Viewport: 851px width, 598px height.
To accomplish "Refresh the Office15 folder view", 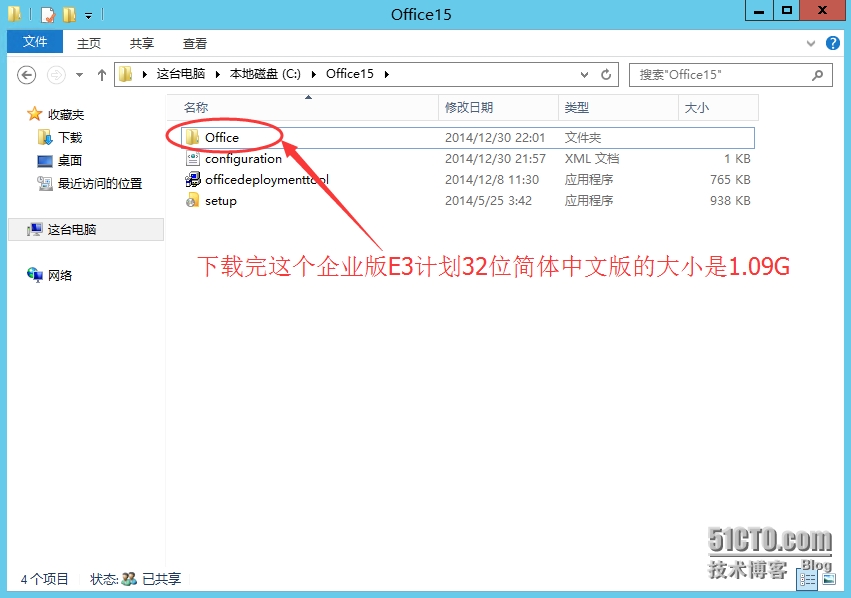I will 607,74.
